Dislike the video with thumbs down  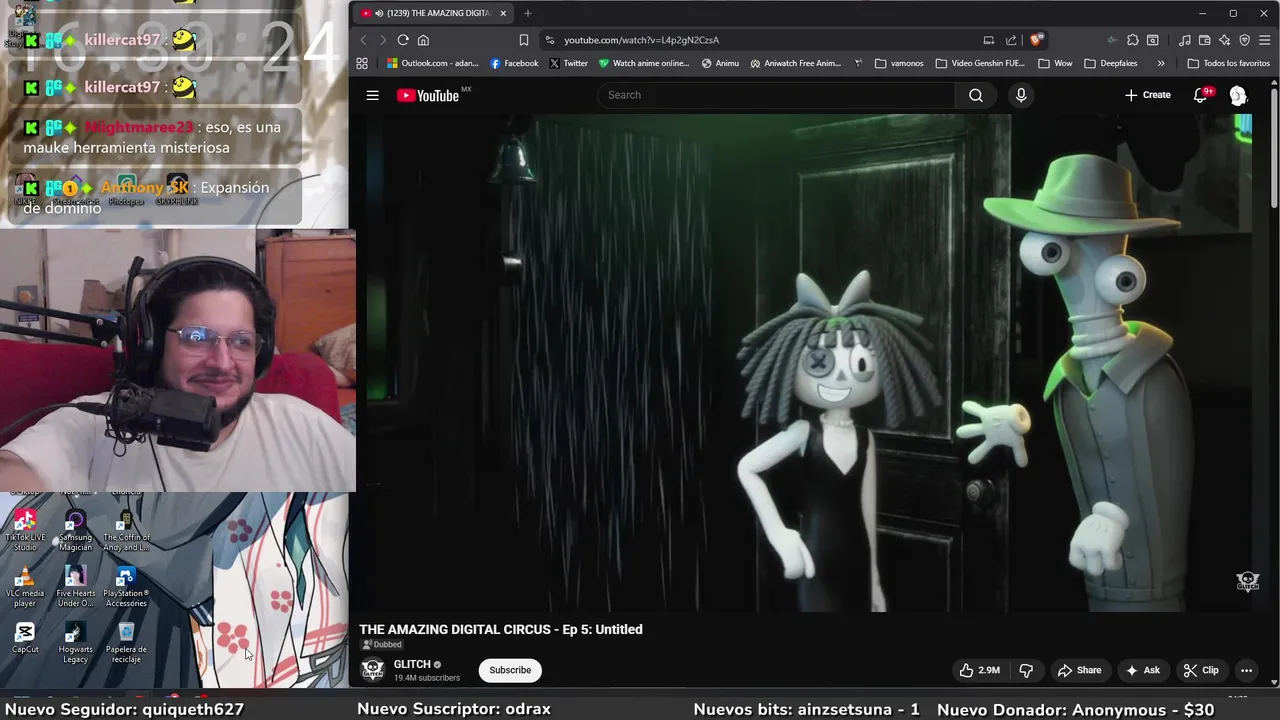pyautogui.click(x=1026, y=670)
